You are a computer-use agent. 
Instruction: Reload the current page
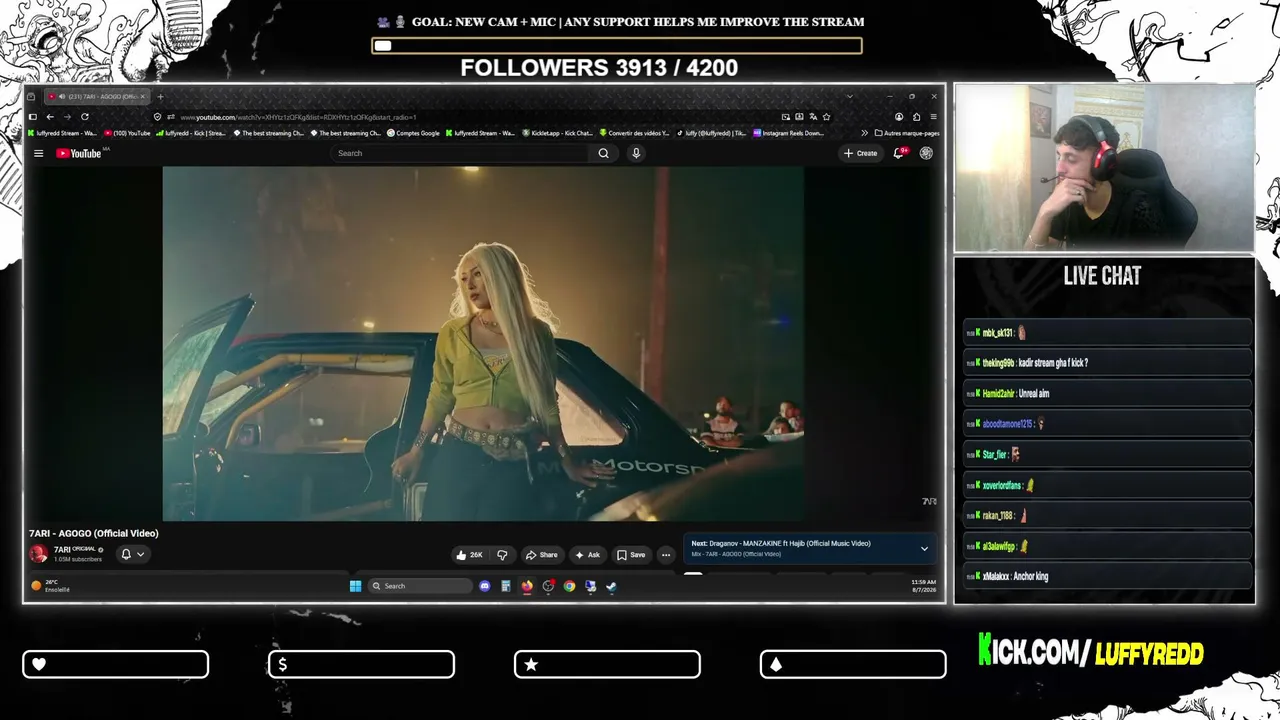tap(85, 117)
